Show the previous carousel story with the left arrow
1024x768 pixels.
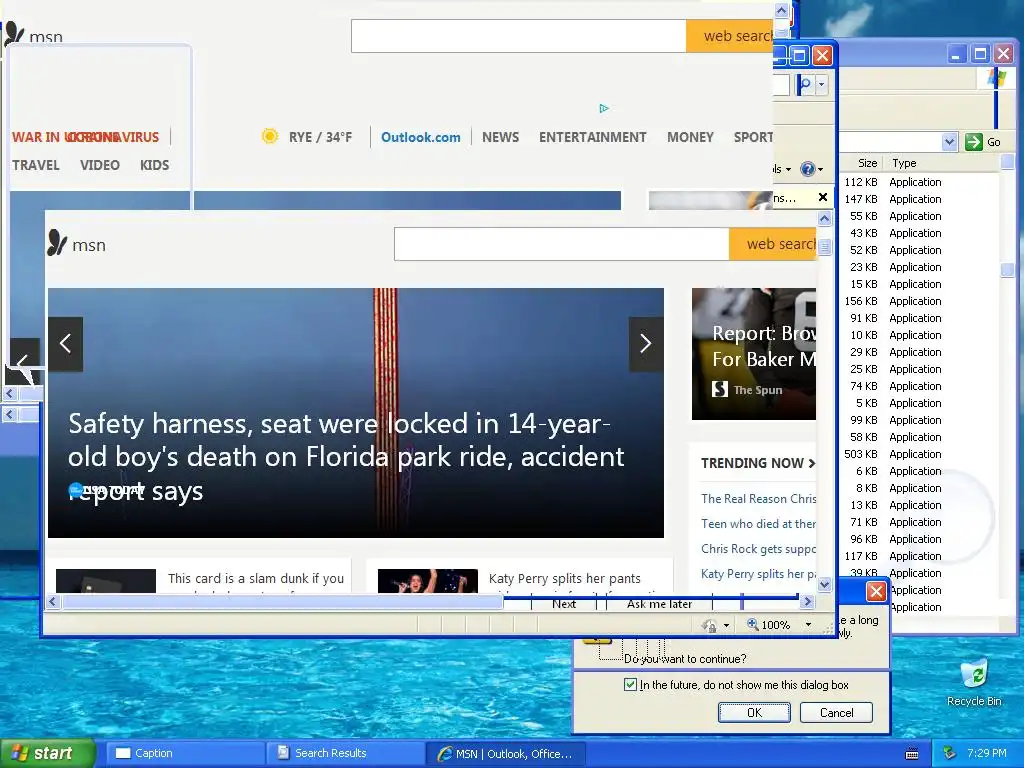coord(65,344)
